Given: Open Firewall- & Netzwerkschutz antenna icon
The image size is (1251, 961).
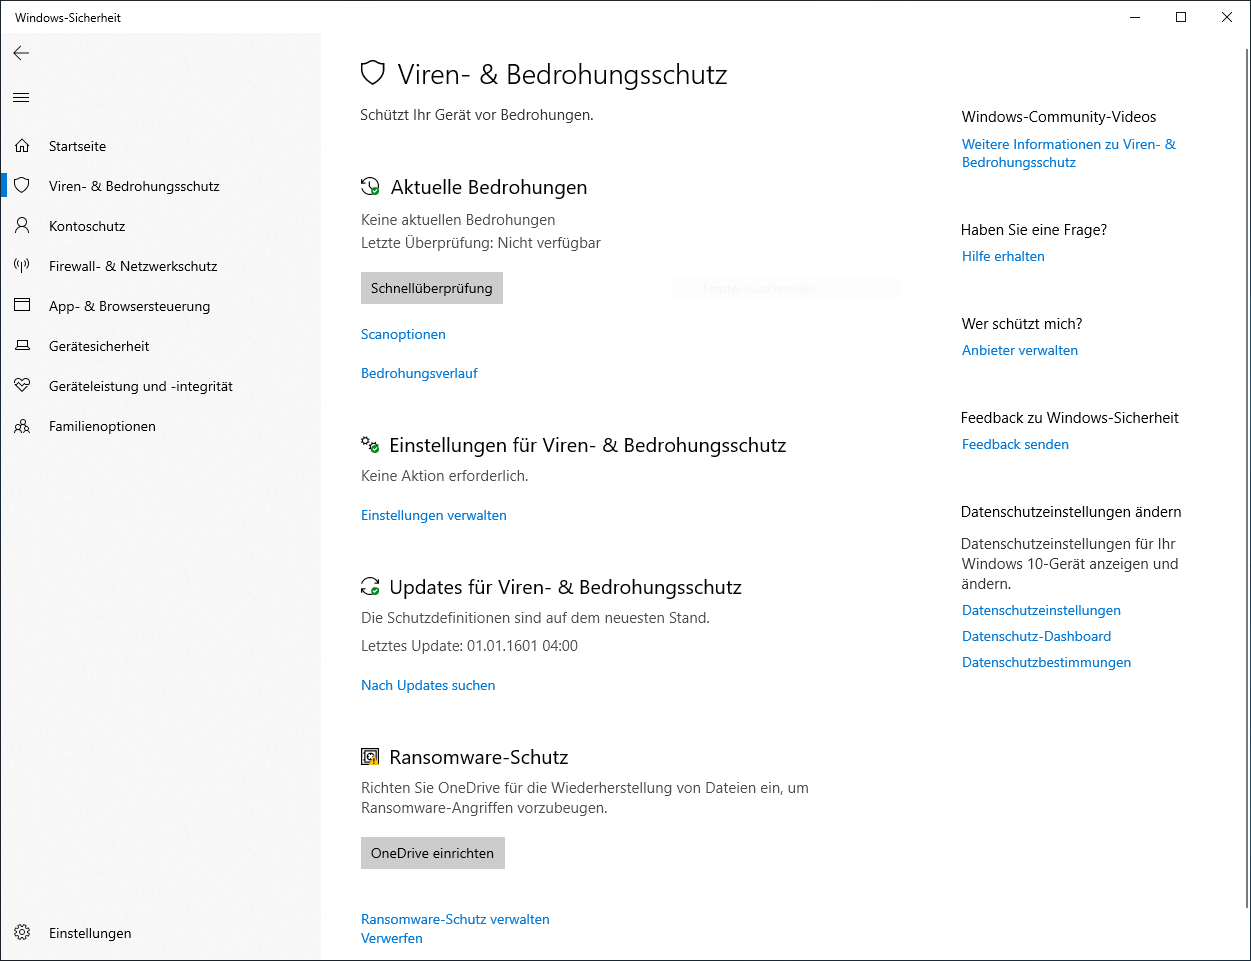Looking at the screenshot, I should [22, 266].
